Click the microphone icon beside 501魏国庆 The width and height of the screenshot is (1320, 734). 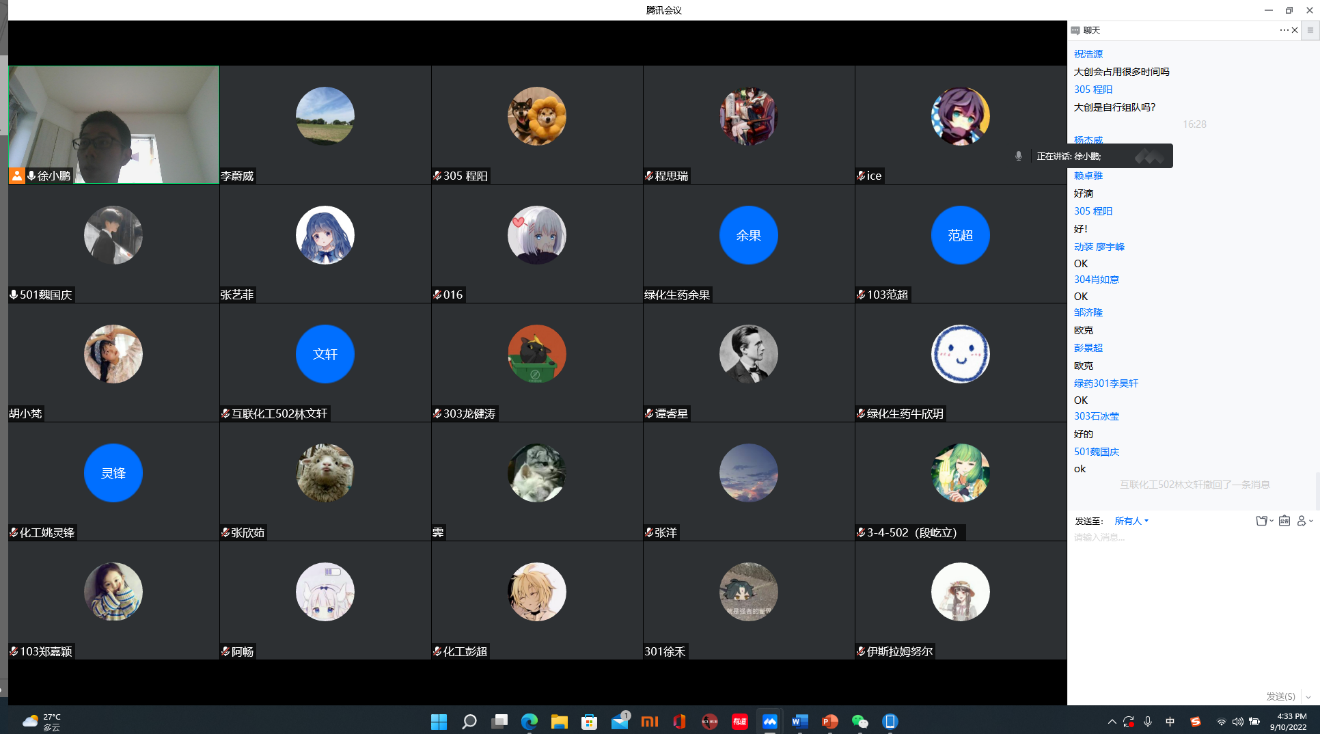(14, 295)
